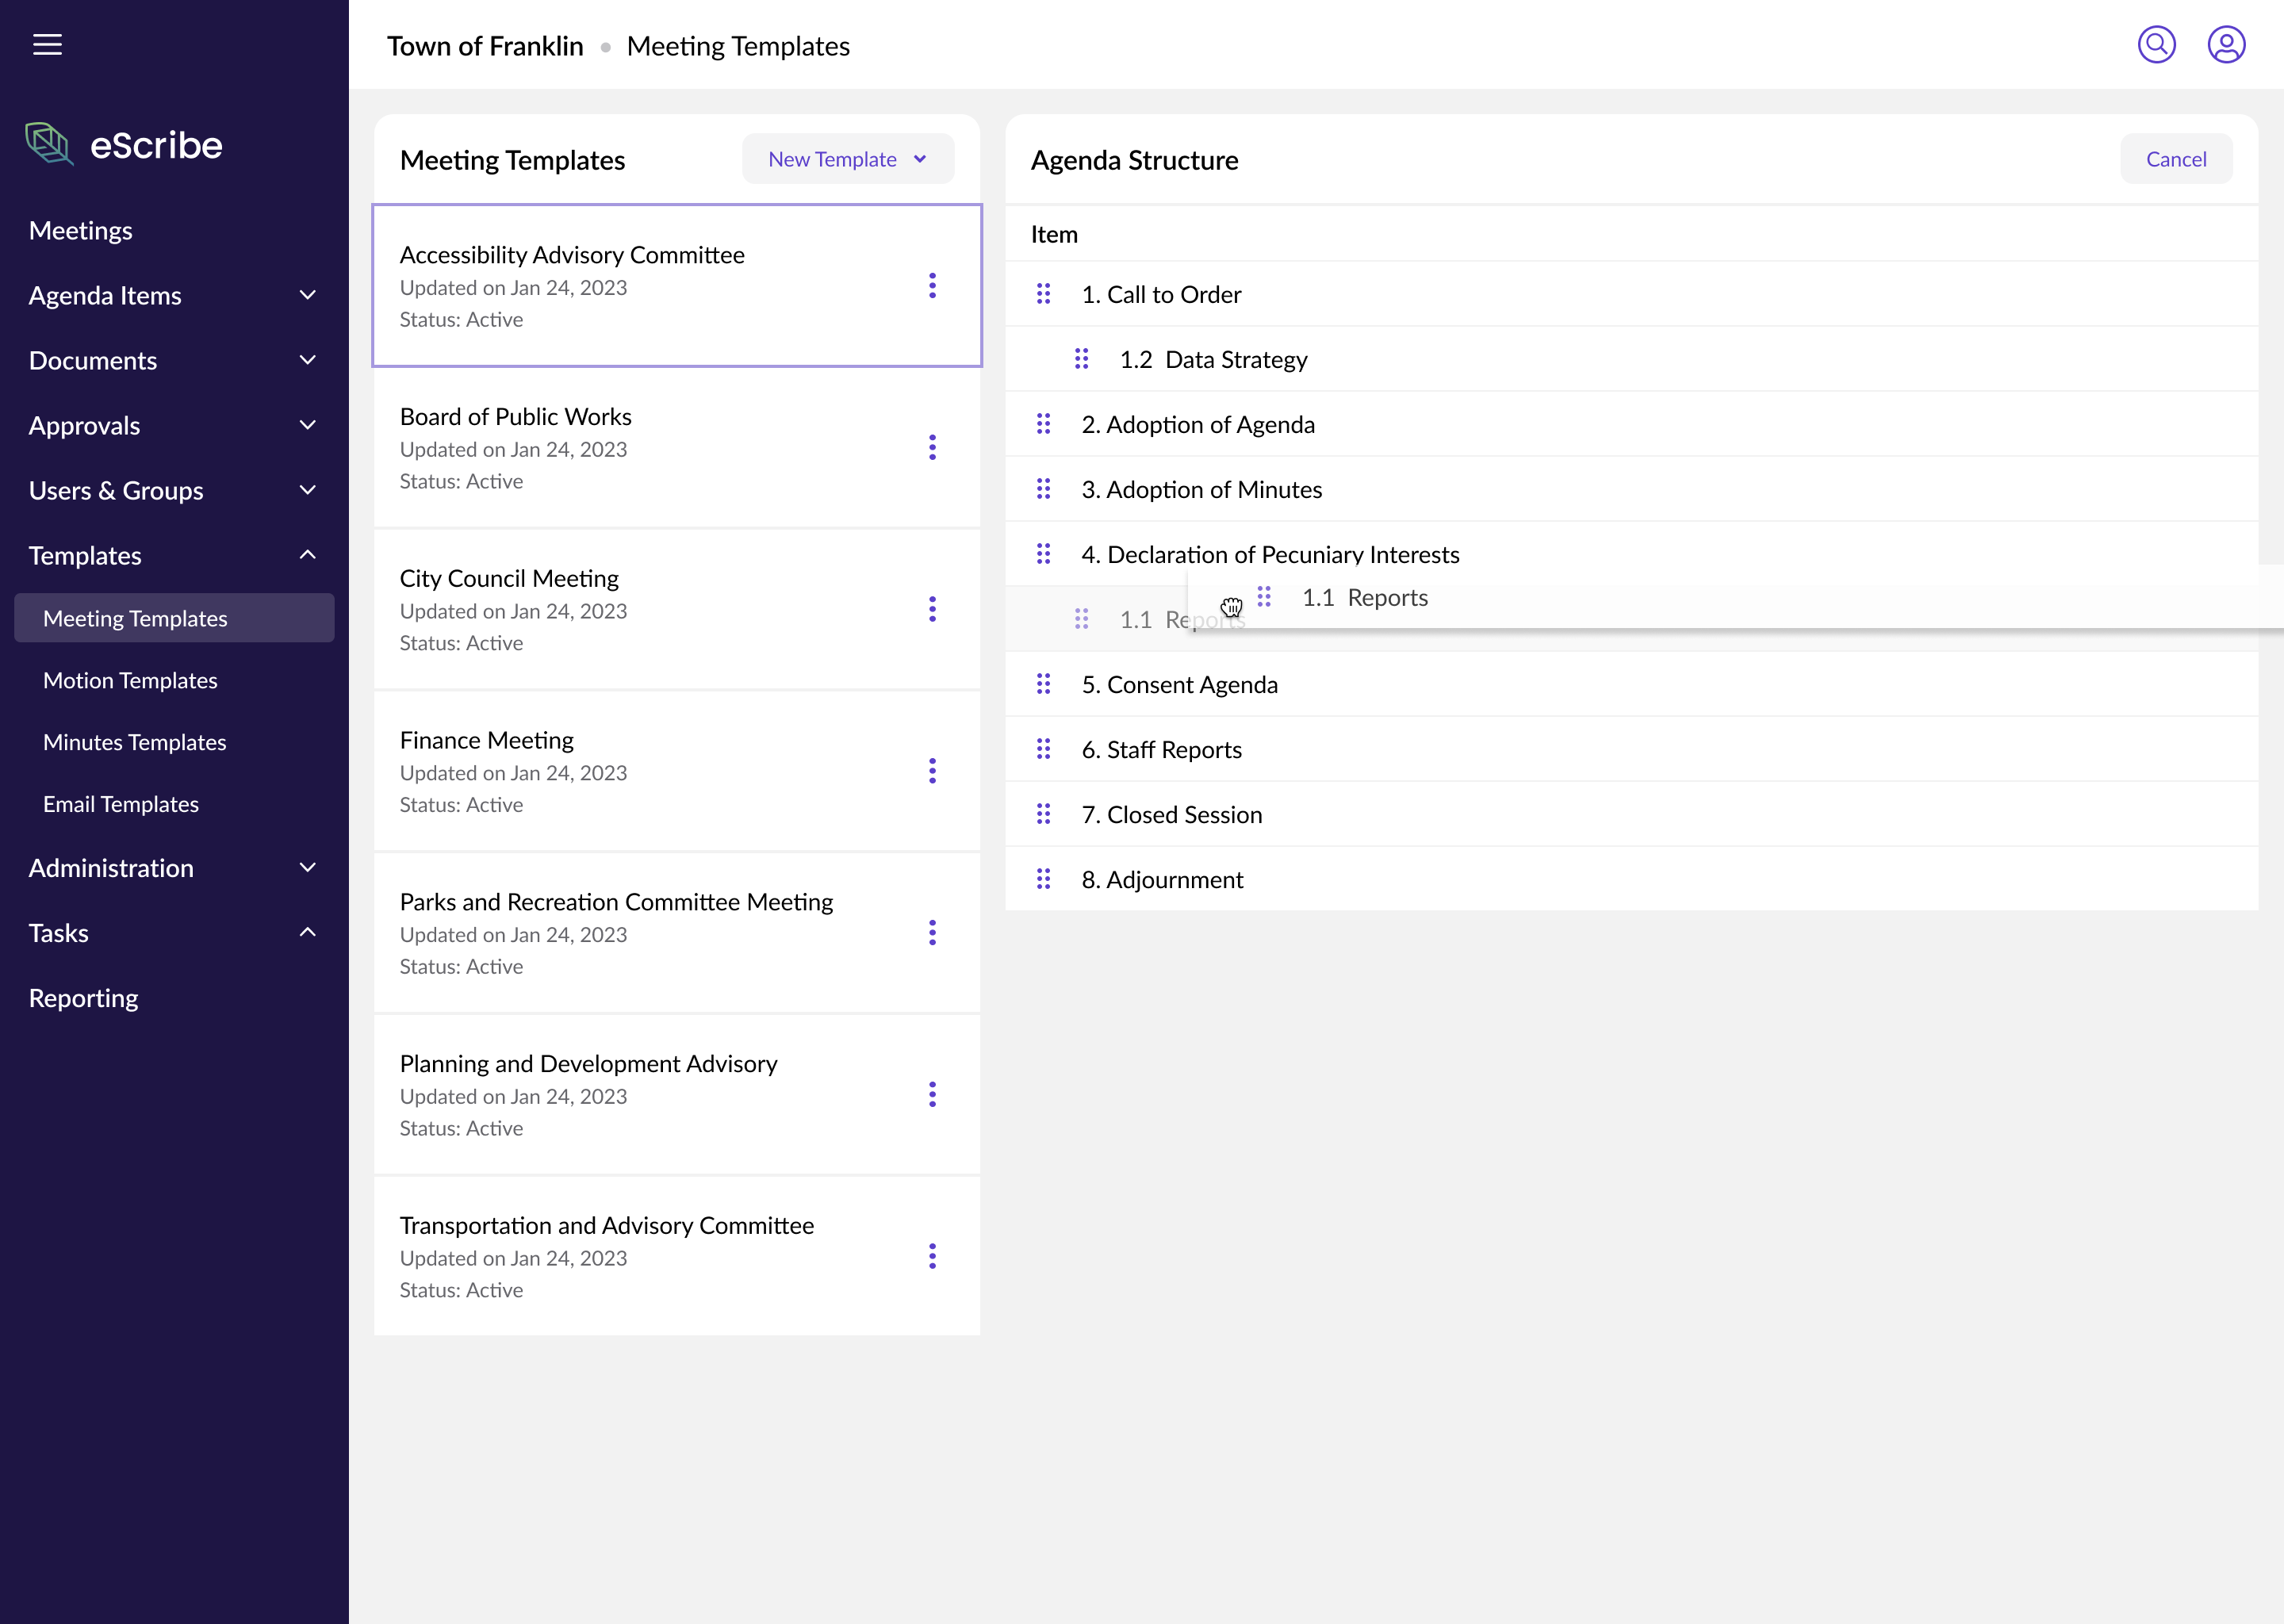2284x1624 pixels.
Task: Click '3. Adoption of Minutes' item
Action: (x=1631, y=489)
